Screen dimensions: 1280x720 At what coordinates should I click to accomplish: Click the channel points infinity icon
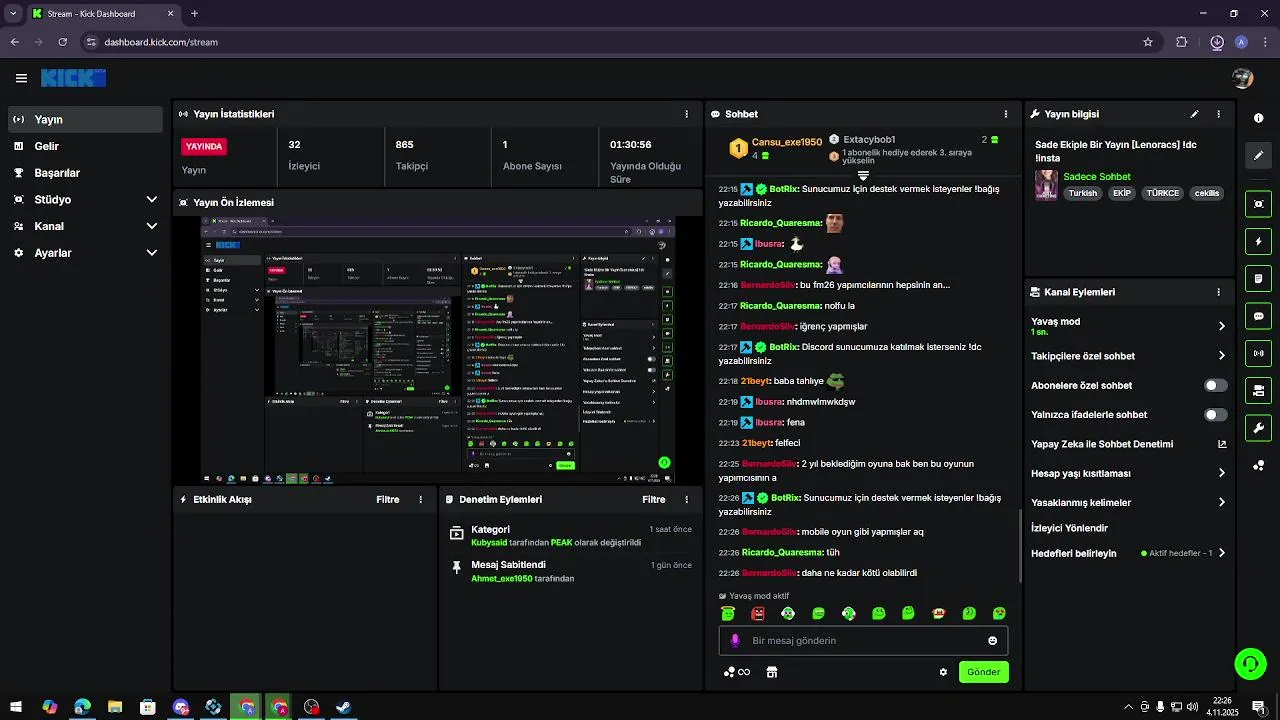pos(737,672)
